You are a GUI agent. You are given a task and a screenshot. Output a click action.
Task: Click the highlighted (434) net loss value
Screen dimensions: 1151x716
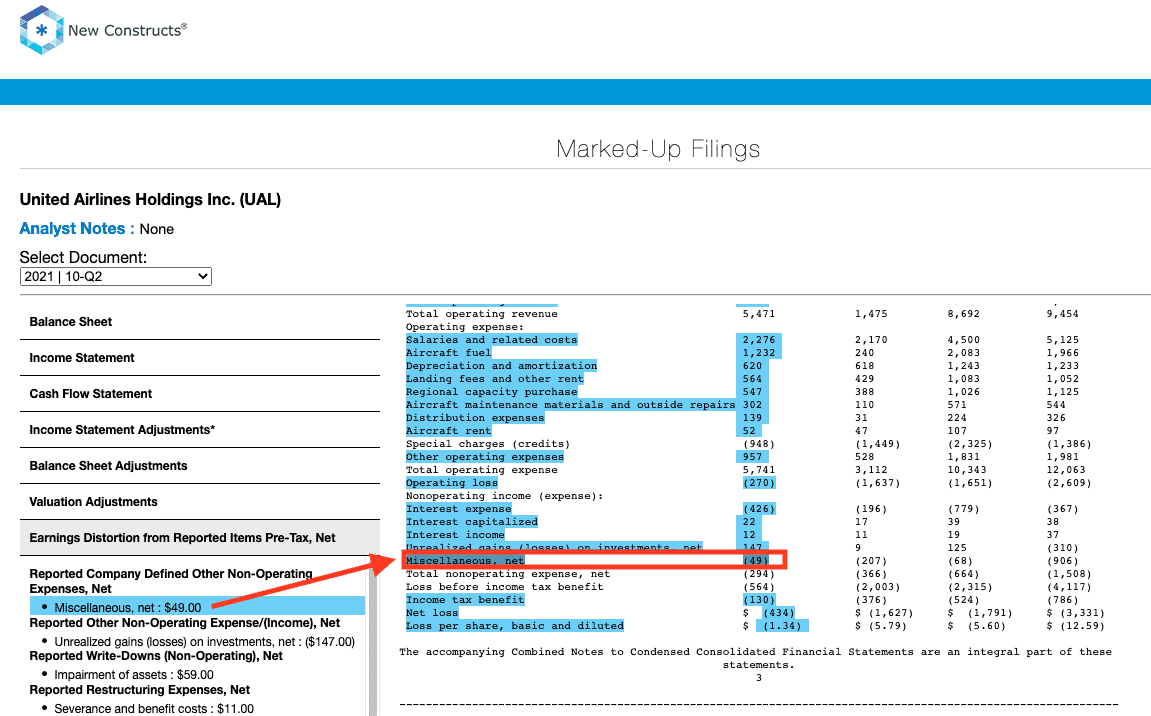point(779,612)
